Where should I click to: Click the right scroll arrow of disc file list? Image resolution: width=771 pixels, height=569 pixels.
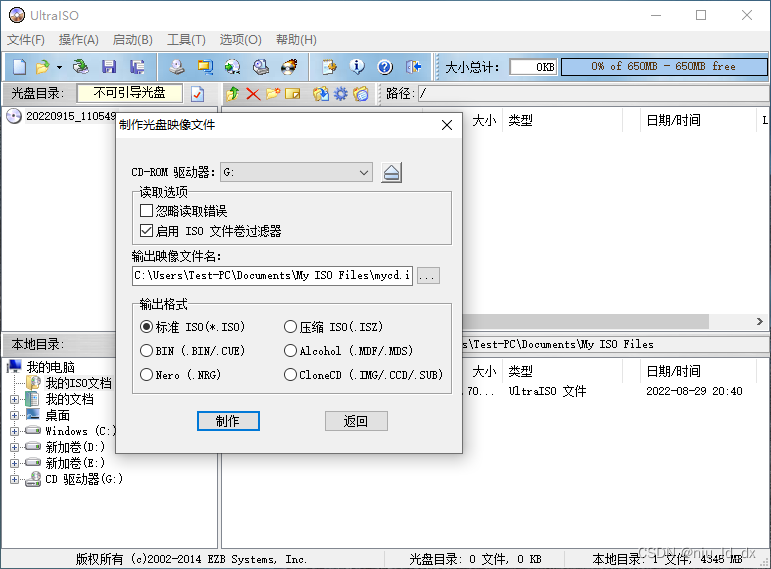[x=760, y=322]
